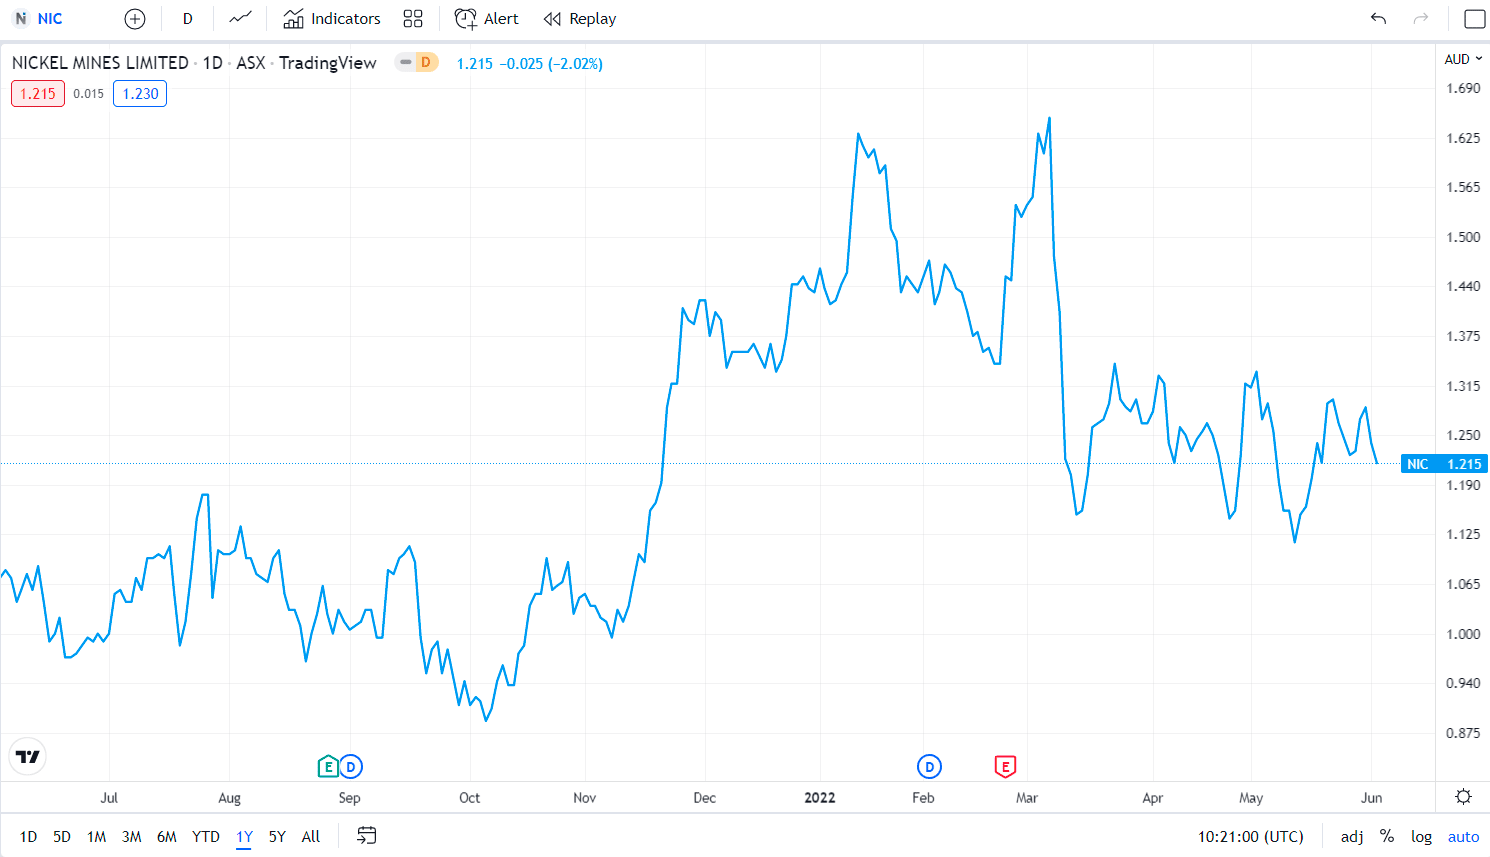This screenshot has width=1490, height=857.
Task: Select the YTD time range
Action: tap(206, 837)
